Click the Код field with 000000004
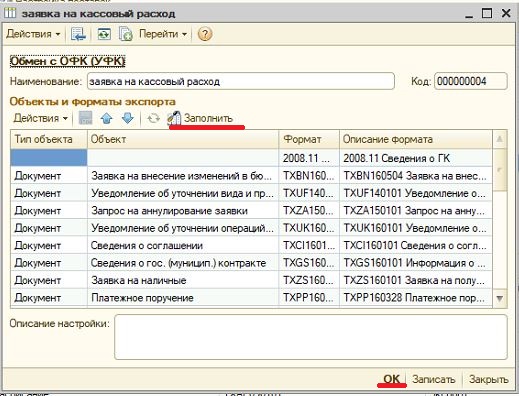This screenshot has width=519, height=396. pyautogui.click(x=471, y=81)
